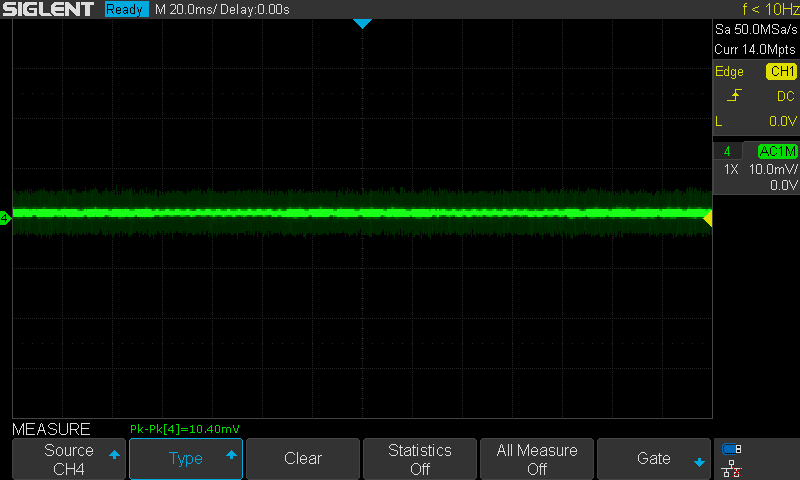Toggle Statistics Off button
Image resolution: width=800 pixels, height=480 pixels.
coord(420,459)
